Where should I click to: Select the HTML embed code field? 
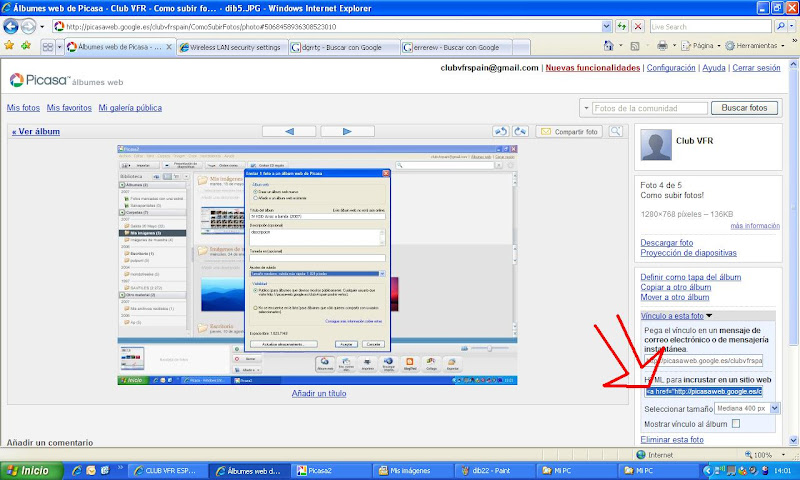[x=704, y=391]
